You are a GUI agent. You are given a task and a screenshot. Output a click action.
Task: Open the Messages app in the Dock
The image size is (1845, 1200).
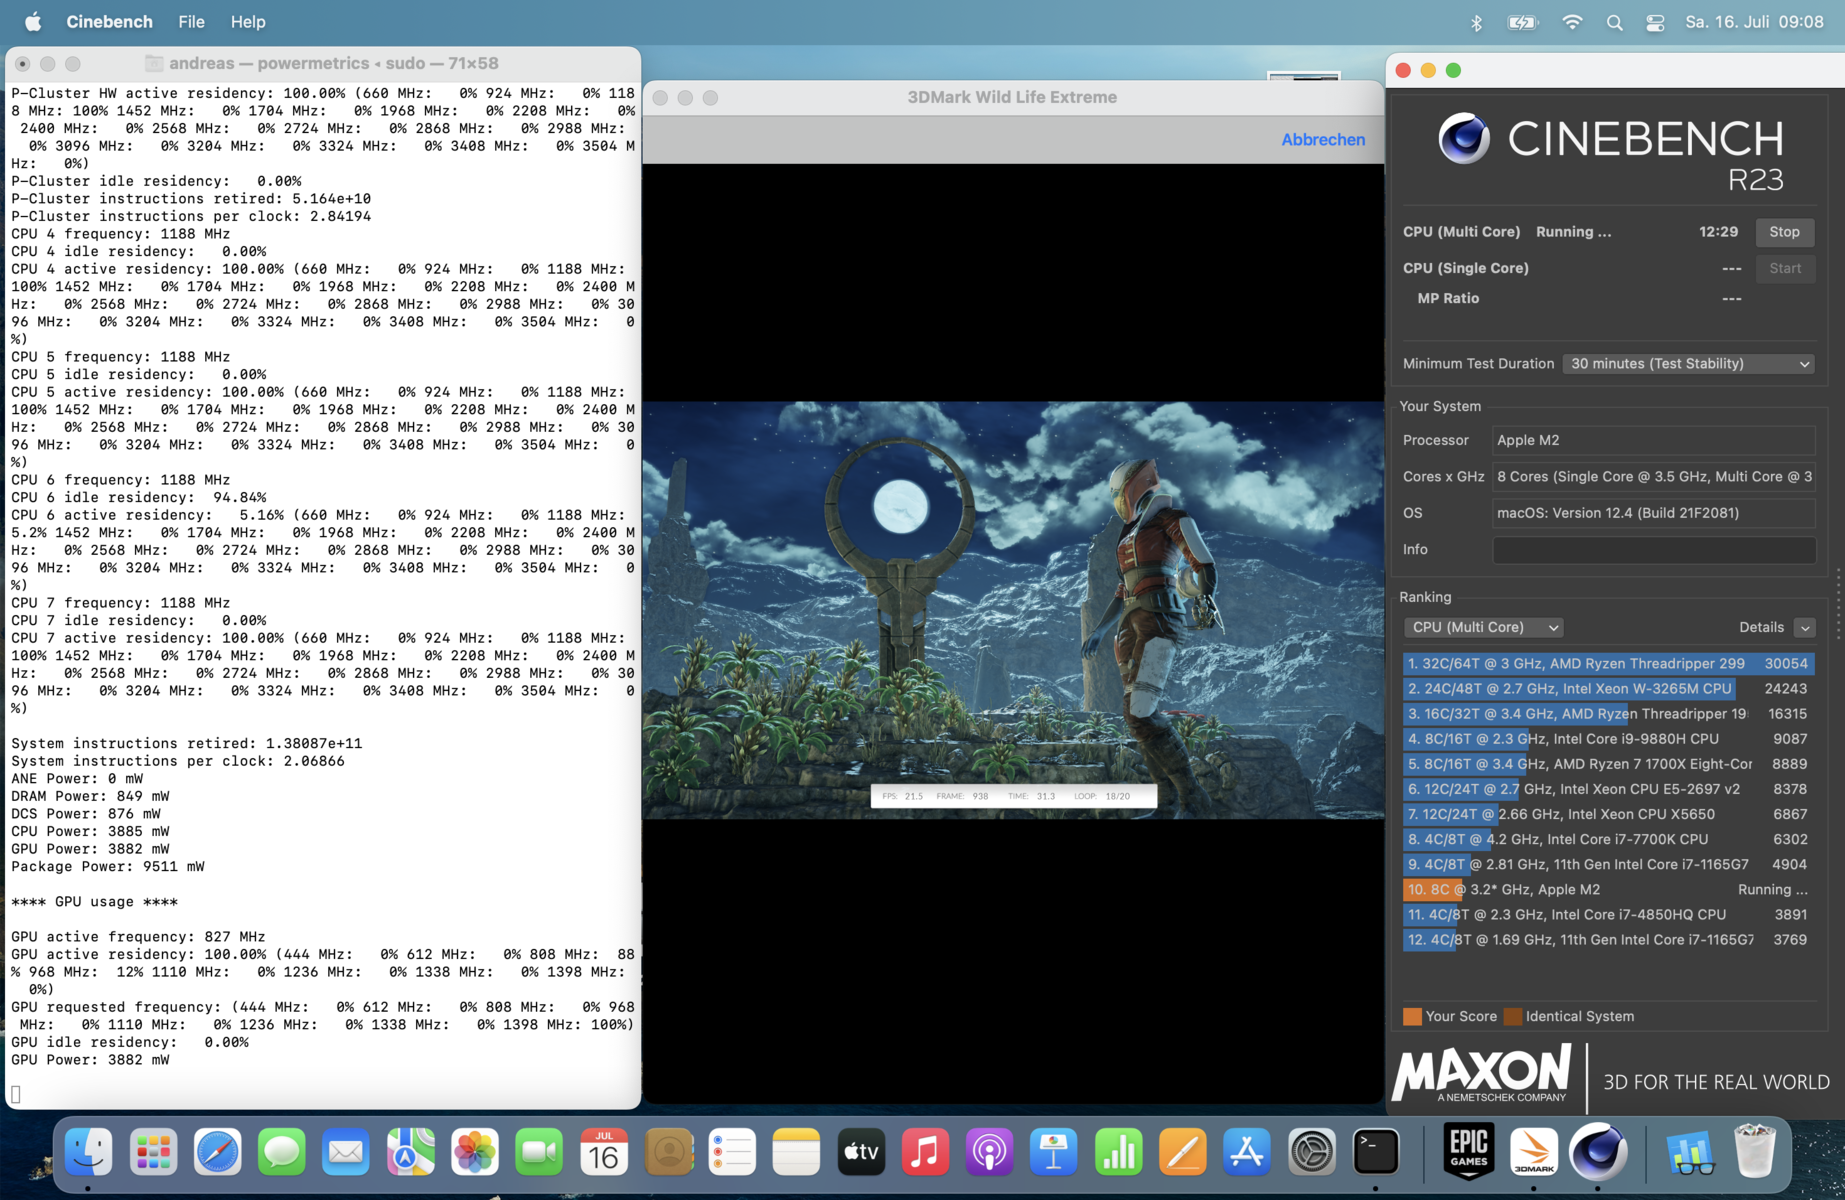tap(282, 1152)
